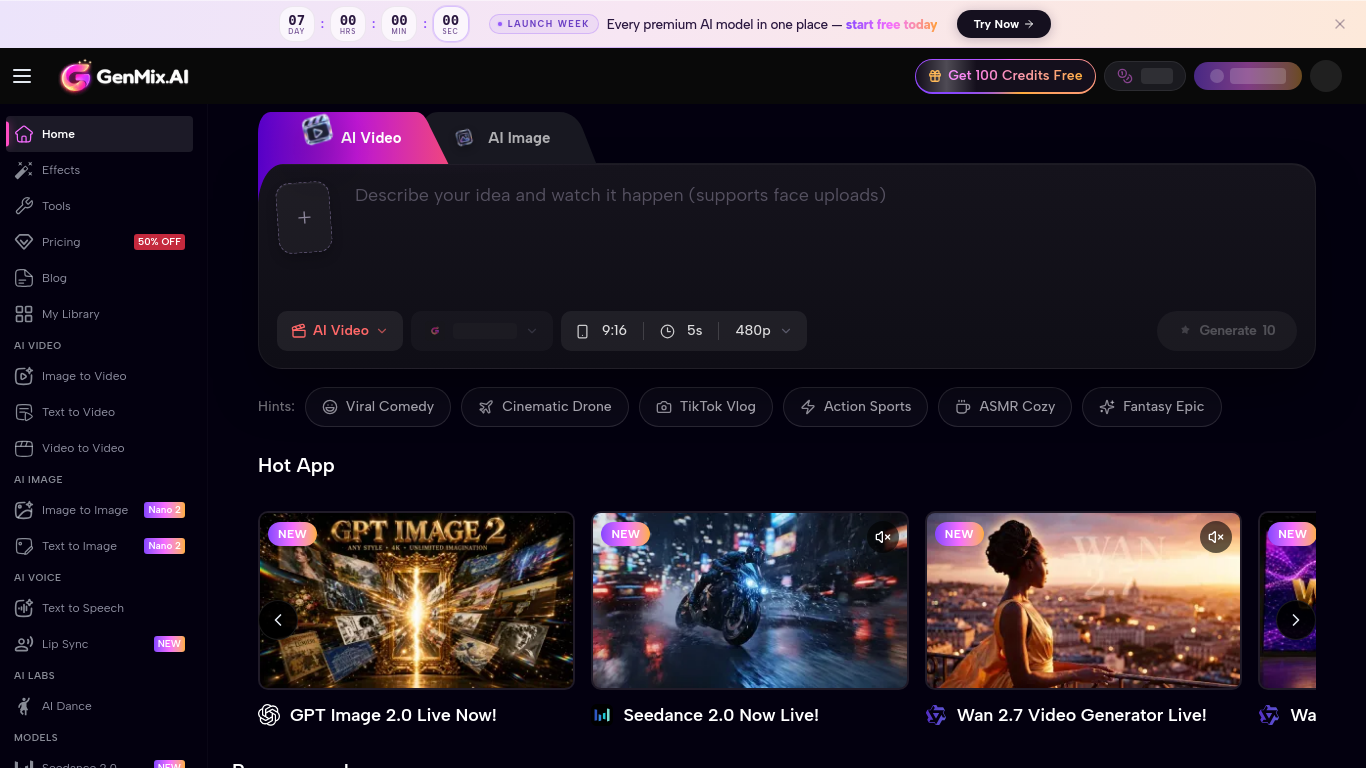Click the Generate 10 button
The height and width of the screenshot is (768, 1366).
click(x=1227, y=331)
